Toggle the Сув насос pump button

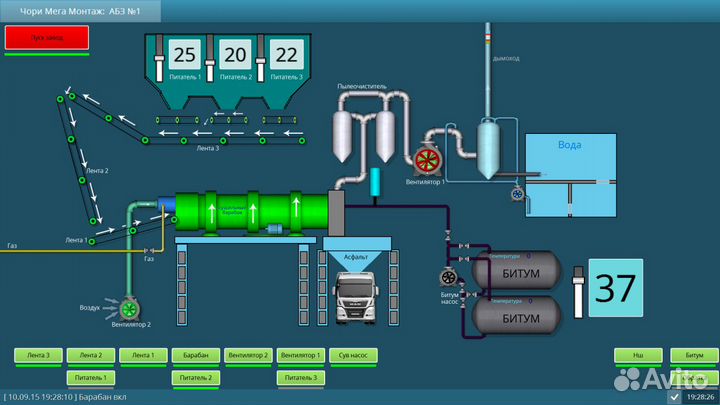[x=353, y=355]
